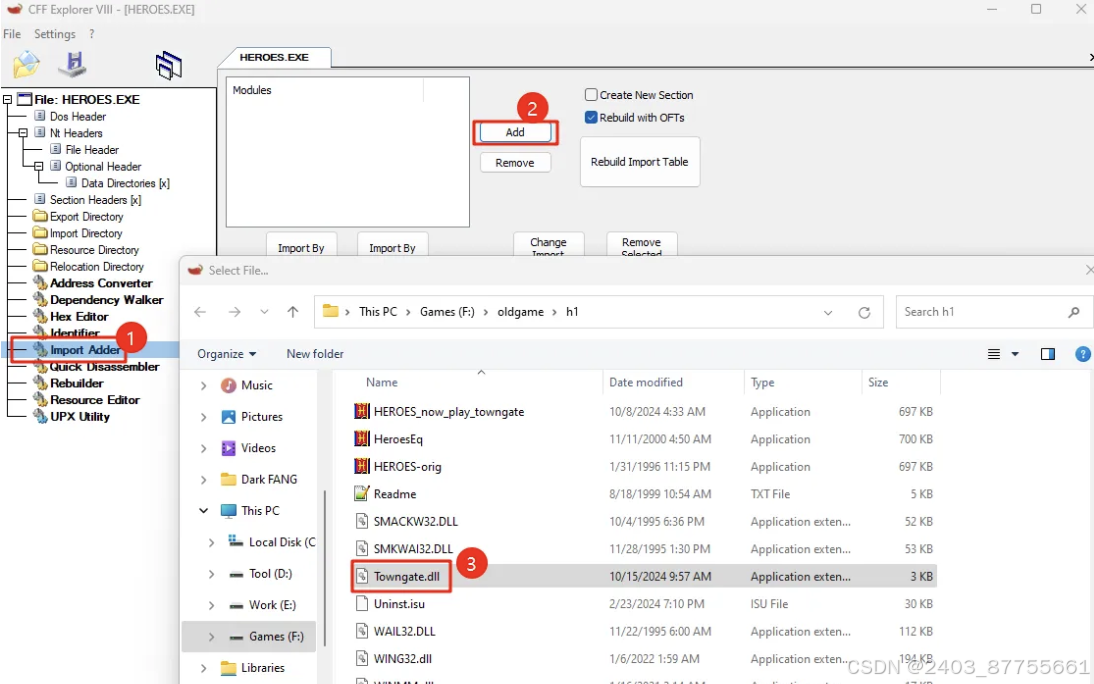Open Section Headers [x] node

95,200
